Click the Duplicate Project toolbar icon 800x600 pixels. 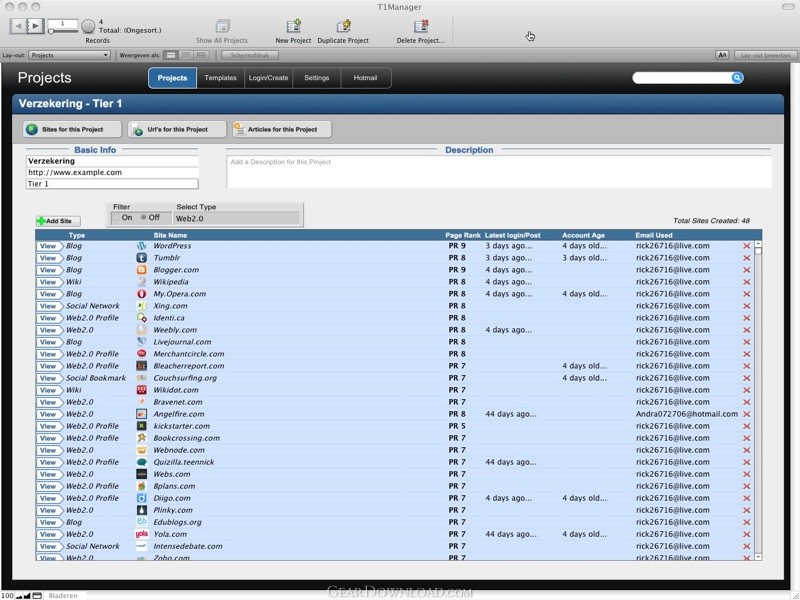343,26
